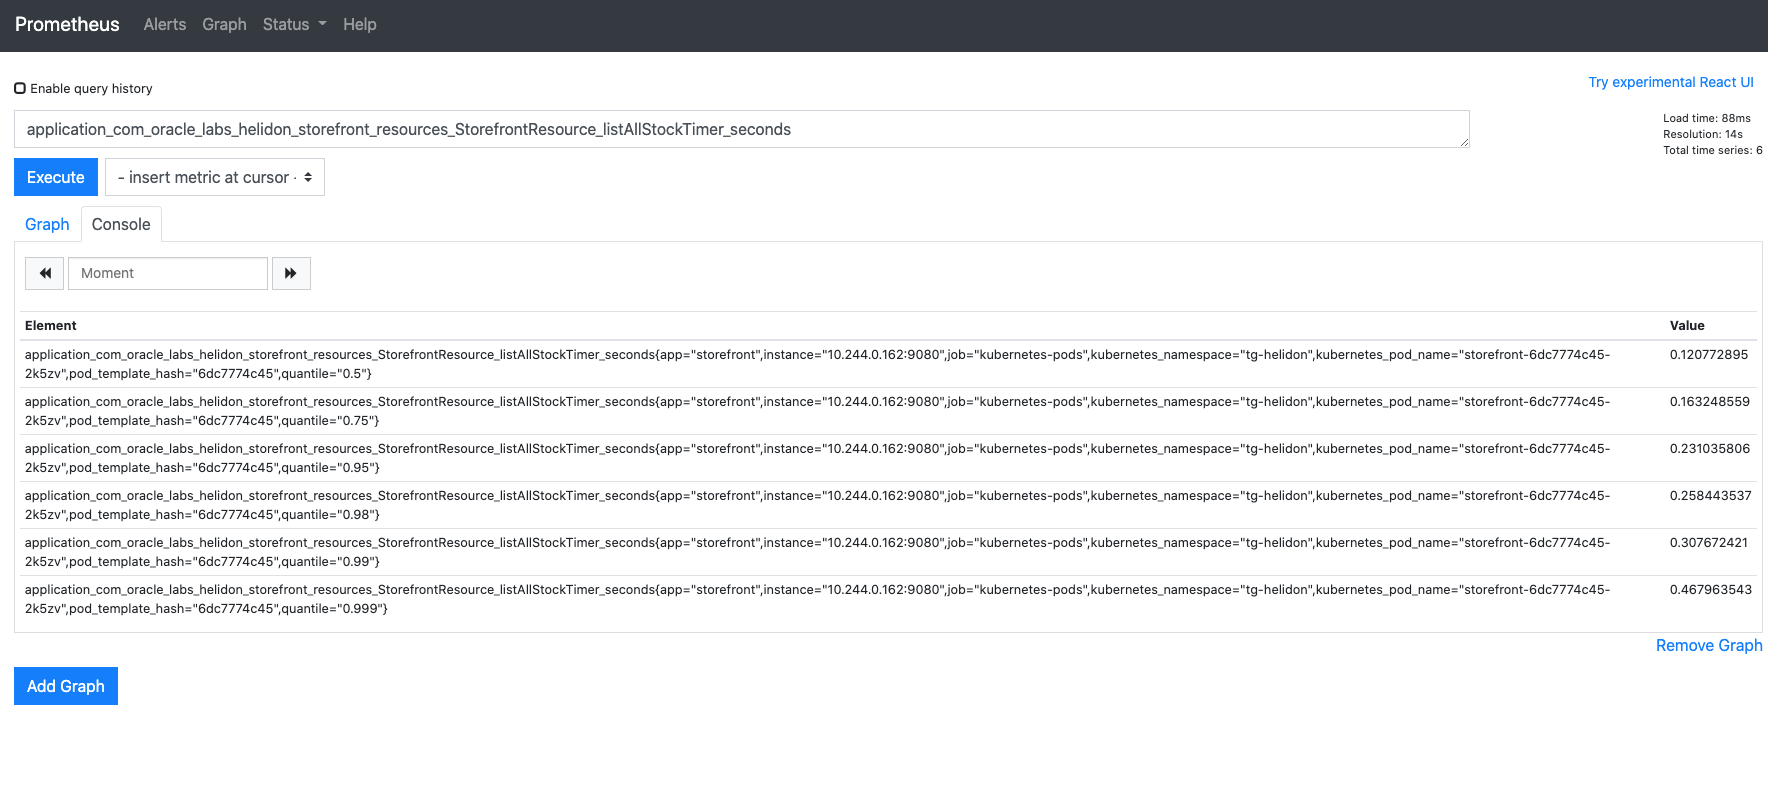Screen dimensions: 1768x804
Task: Expand the Status menu in navbar
Action: (x=295, y=24)
